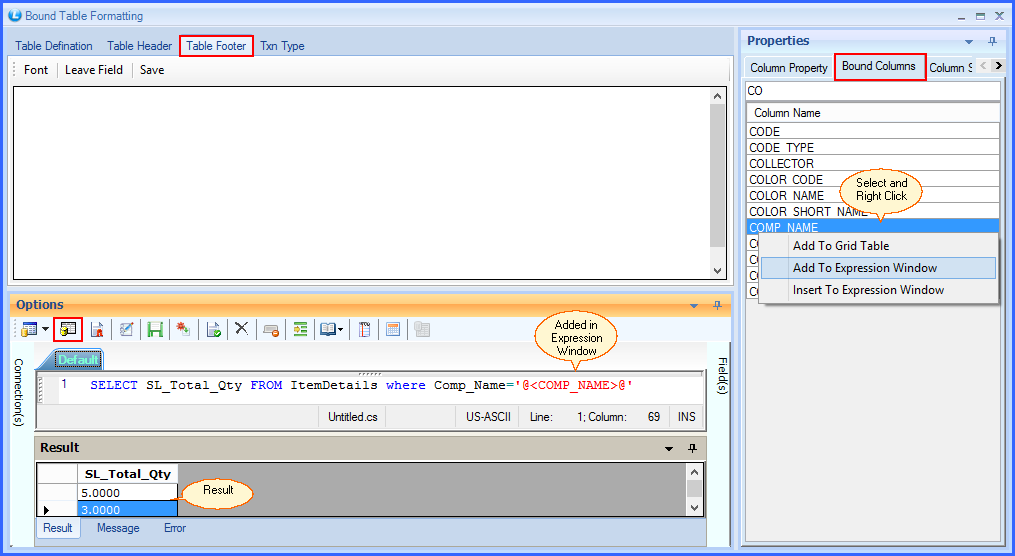Click the Save button in footer toolbar
Image resolution: width=1015 pixels, height=556 pixels.
click(152, 70)
